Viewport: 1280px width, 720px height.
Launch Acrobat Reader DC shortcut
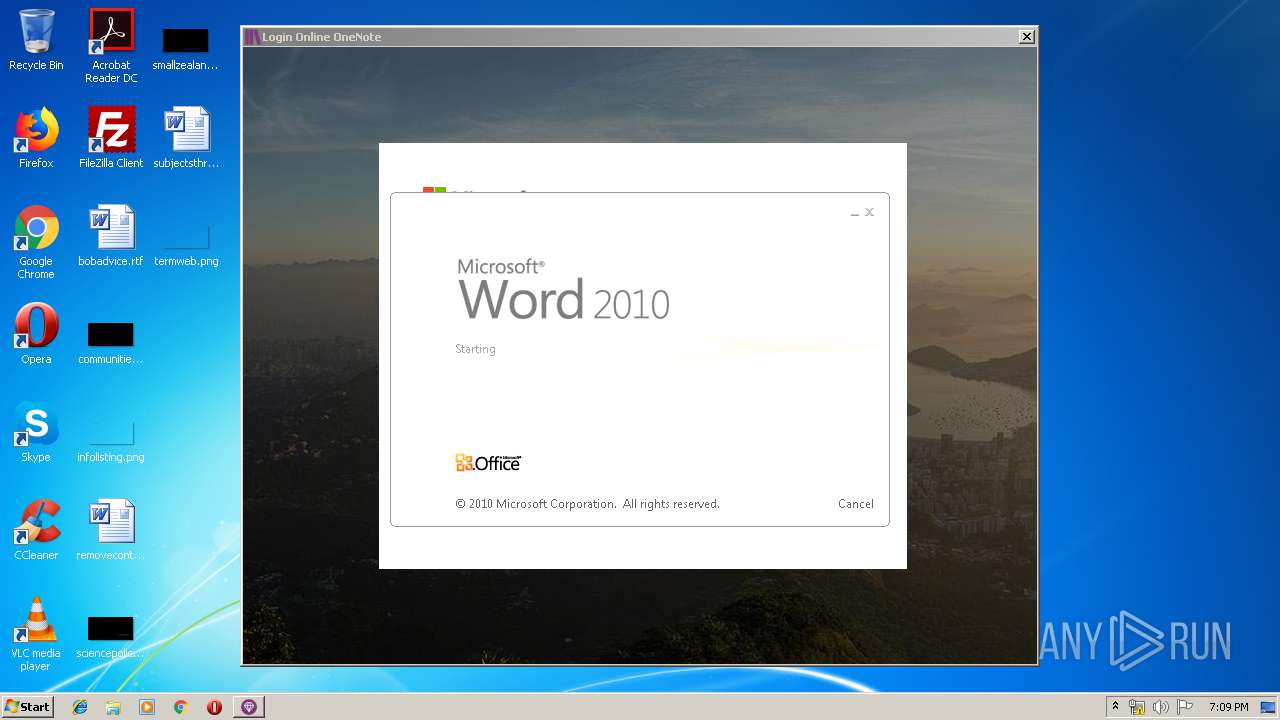coord(111,46)
